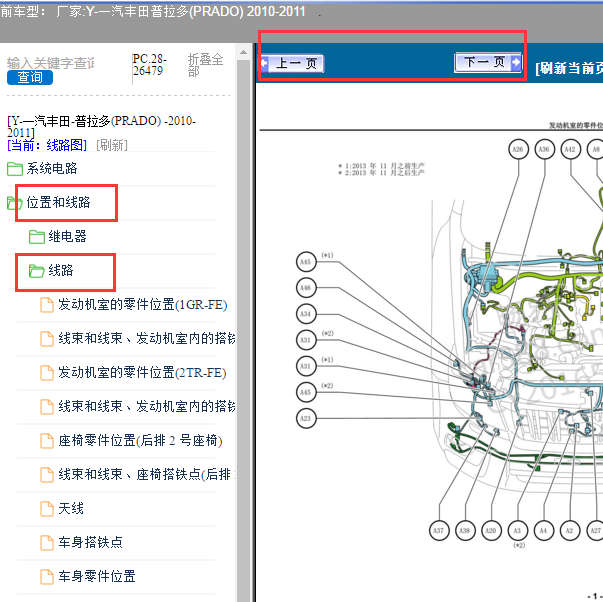Image resolution: width=603 pixels, height=602 pixels.
Task: Open 发动机室的零件位置(2TR-FE) document
Action: [142, 372]
